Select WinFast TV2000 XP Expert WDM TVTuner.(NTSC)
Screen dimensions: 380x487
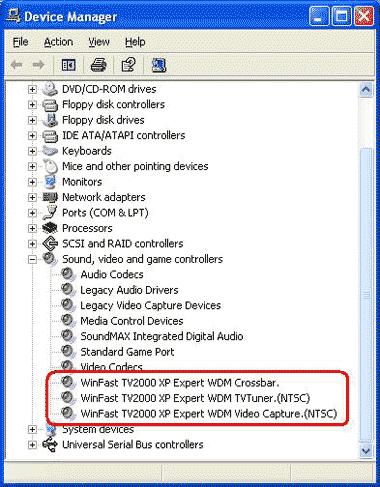pyautogui.click(x=195, y=398)
